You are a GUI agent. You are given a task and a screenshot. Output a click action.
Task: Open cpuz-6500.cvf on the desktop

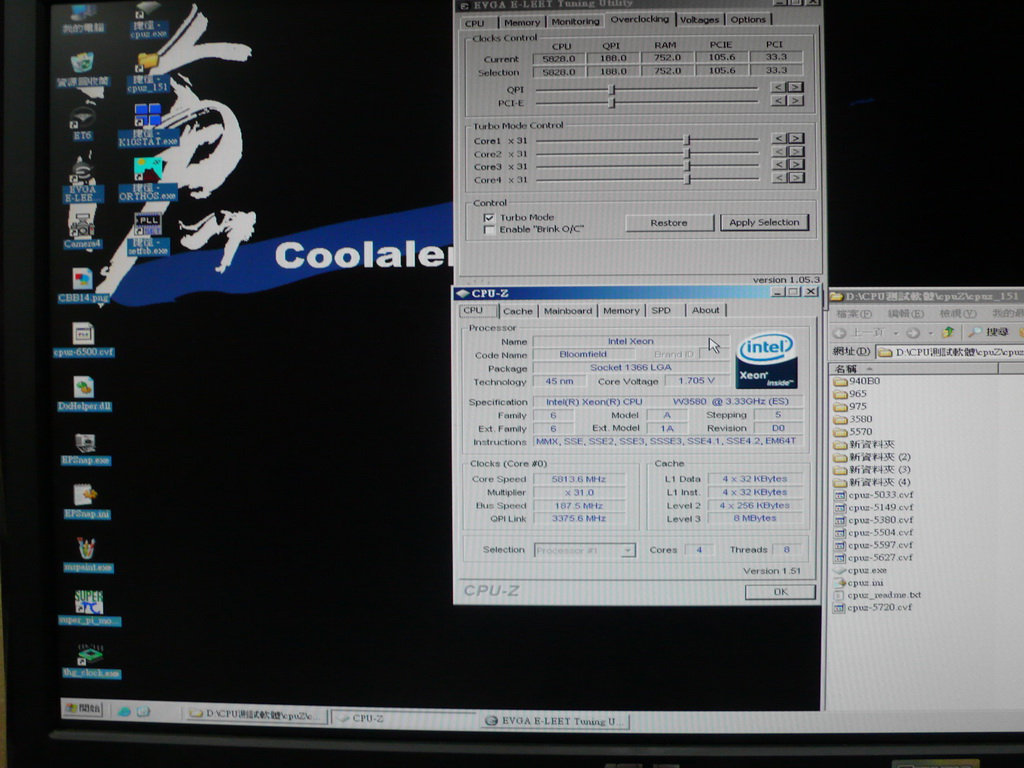[84, 340]
